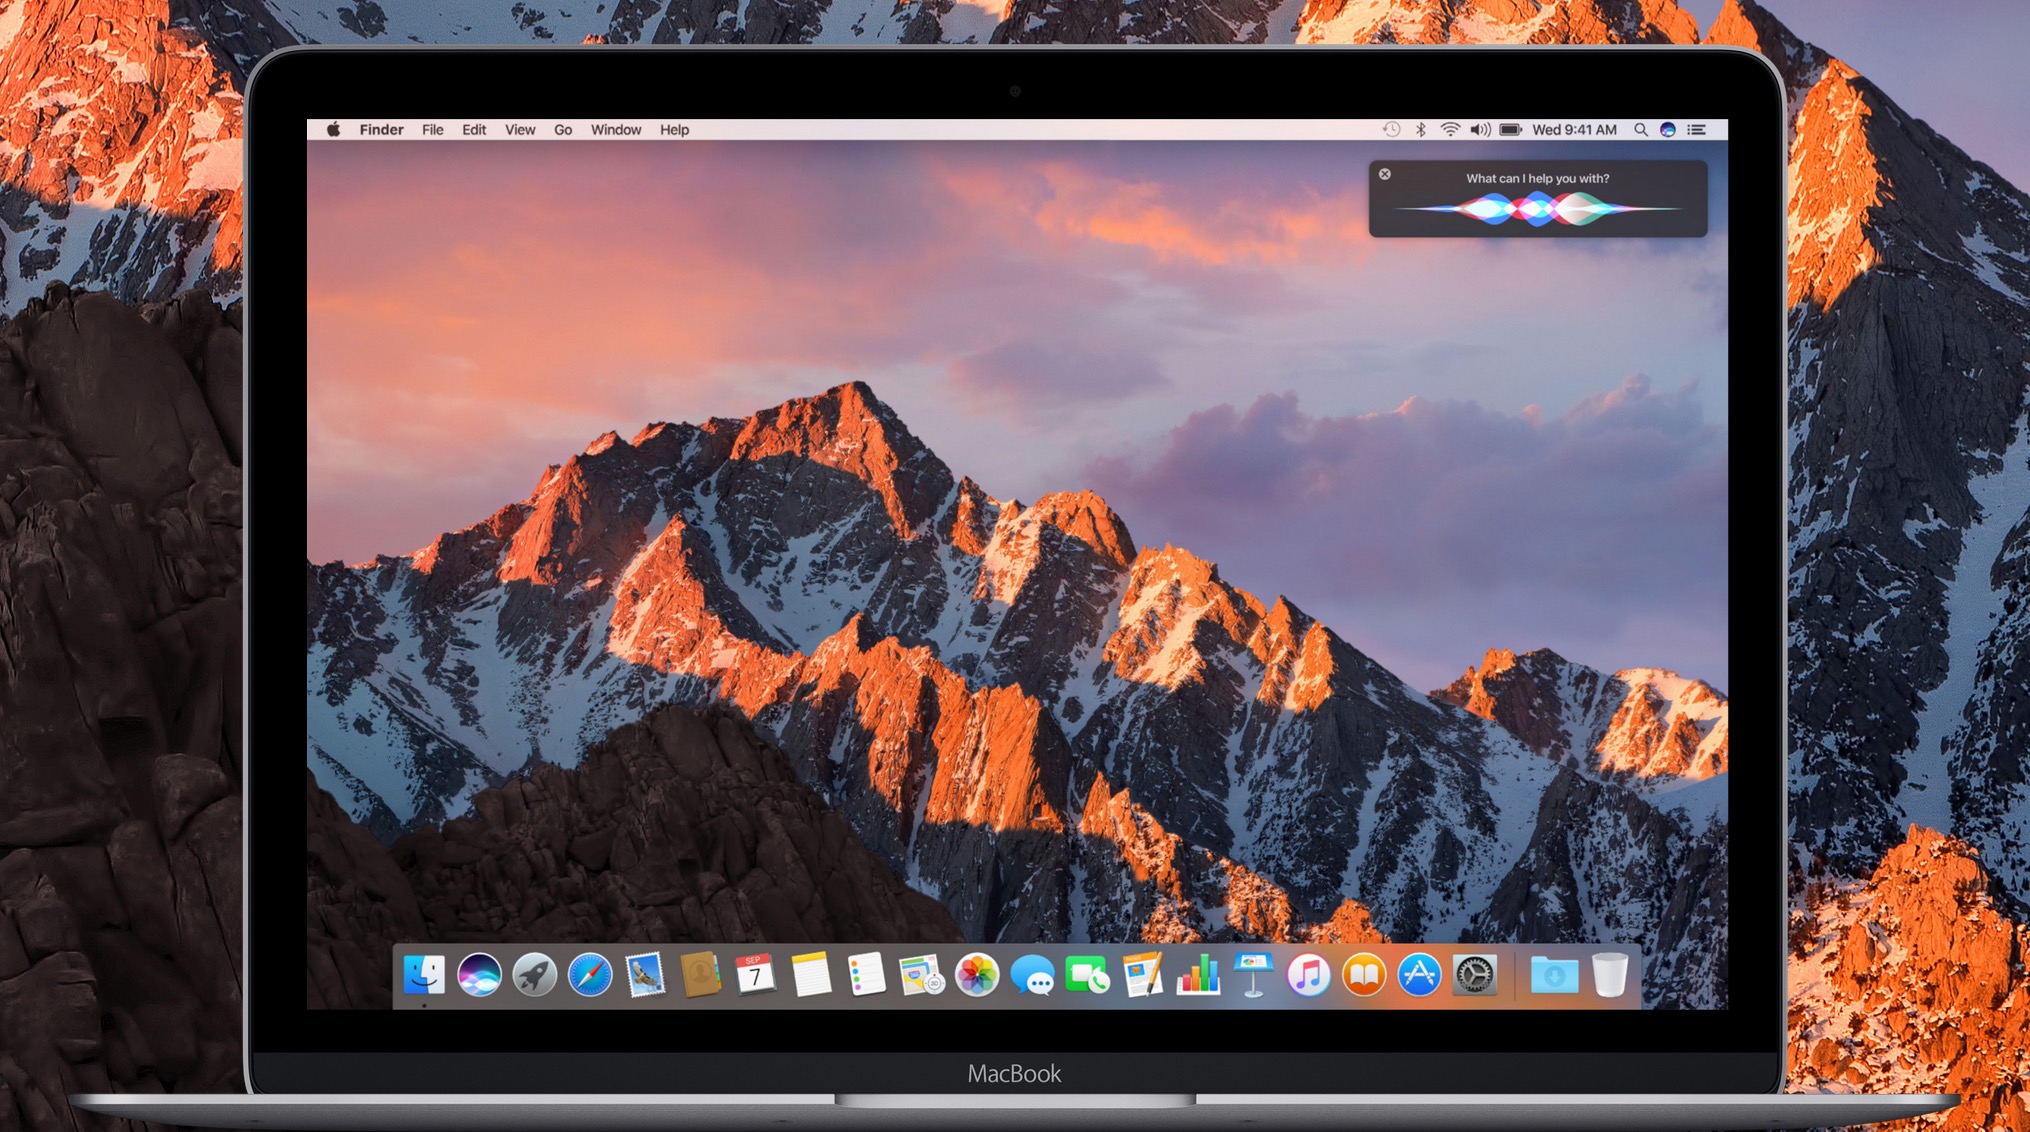Open Messages from the Dock
Image resolution: width=2030 pixels, height=1132 pixels.
pyautogui.click(x=1032, y=975)
